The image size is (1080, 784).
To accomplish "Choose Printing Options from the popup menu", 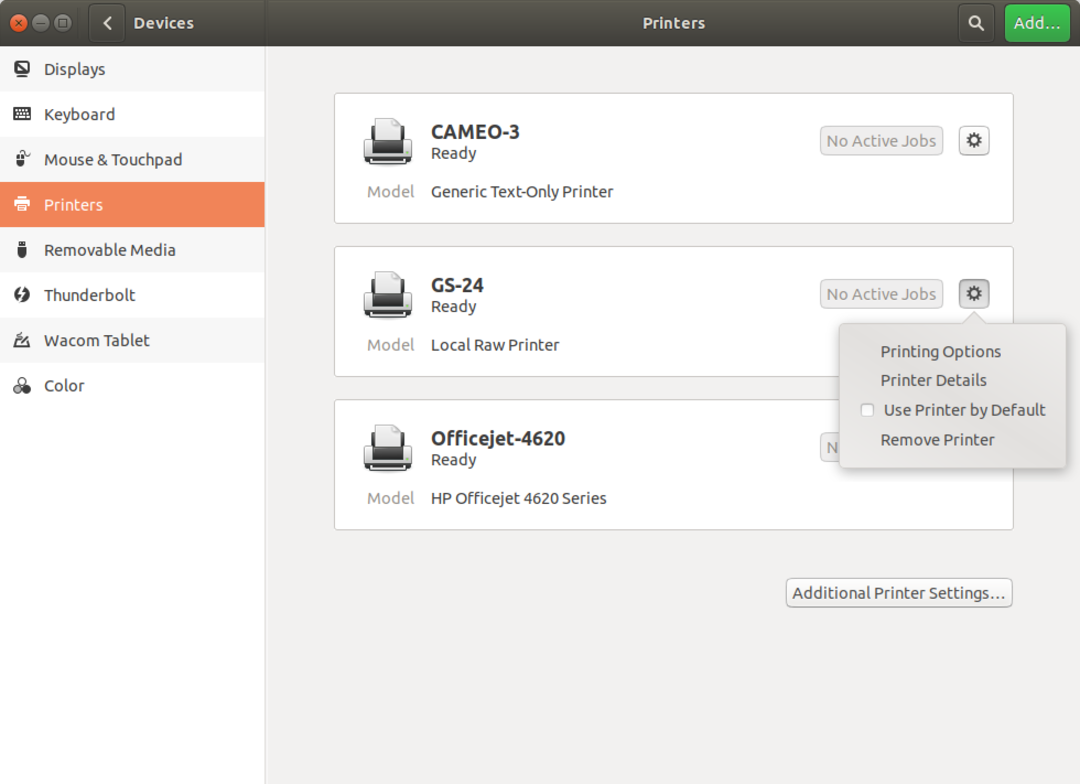I will click(940, 351).
